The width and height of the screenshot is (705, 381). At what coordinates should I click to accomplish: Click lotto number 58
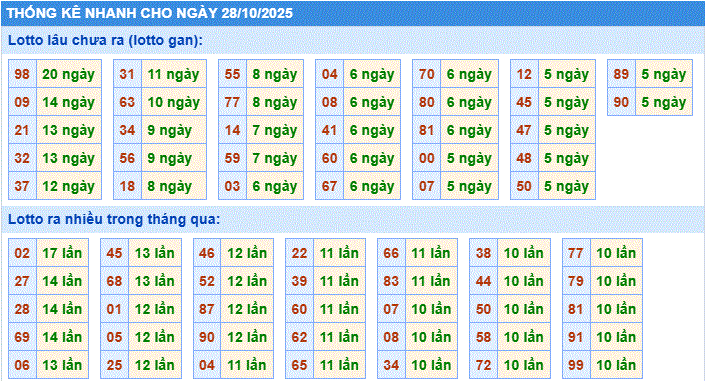[484, 337]
